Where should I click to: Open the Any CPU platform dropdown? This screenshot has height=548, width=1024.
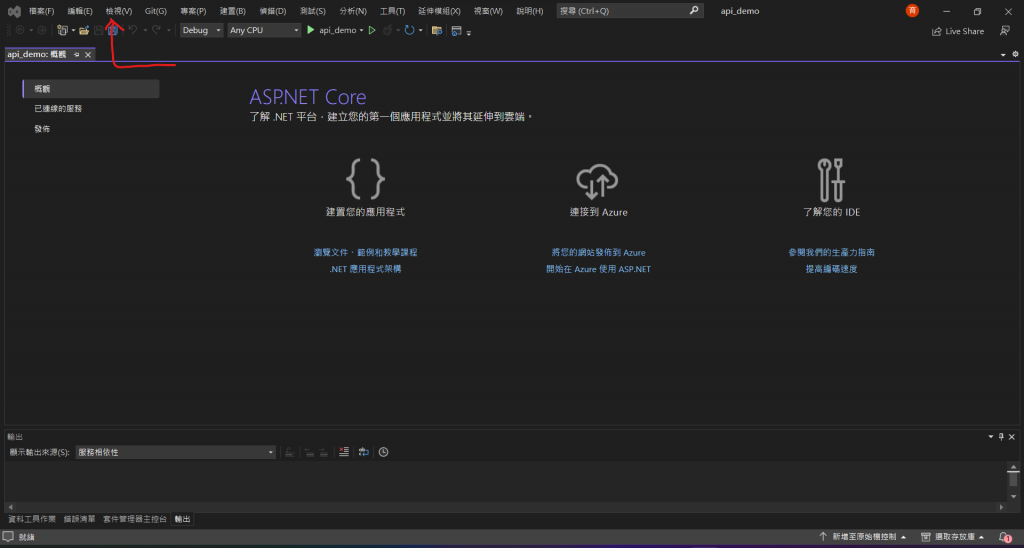click(264, 30)
